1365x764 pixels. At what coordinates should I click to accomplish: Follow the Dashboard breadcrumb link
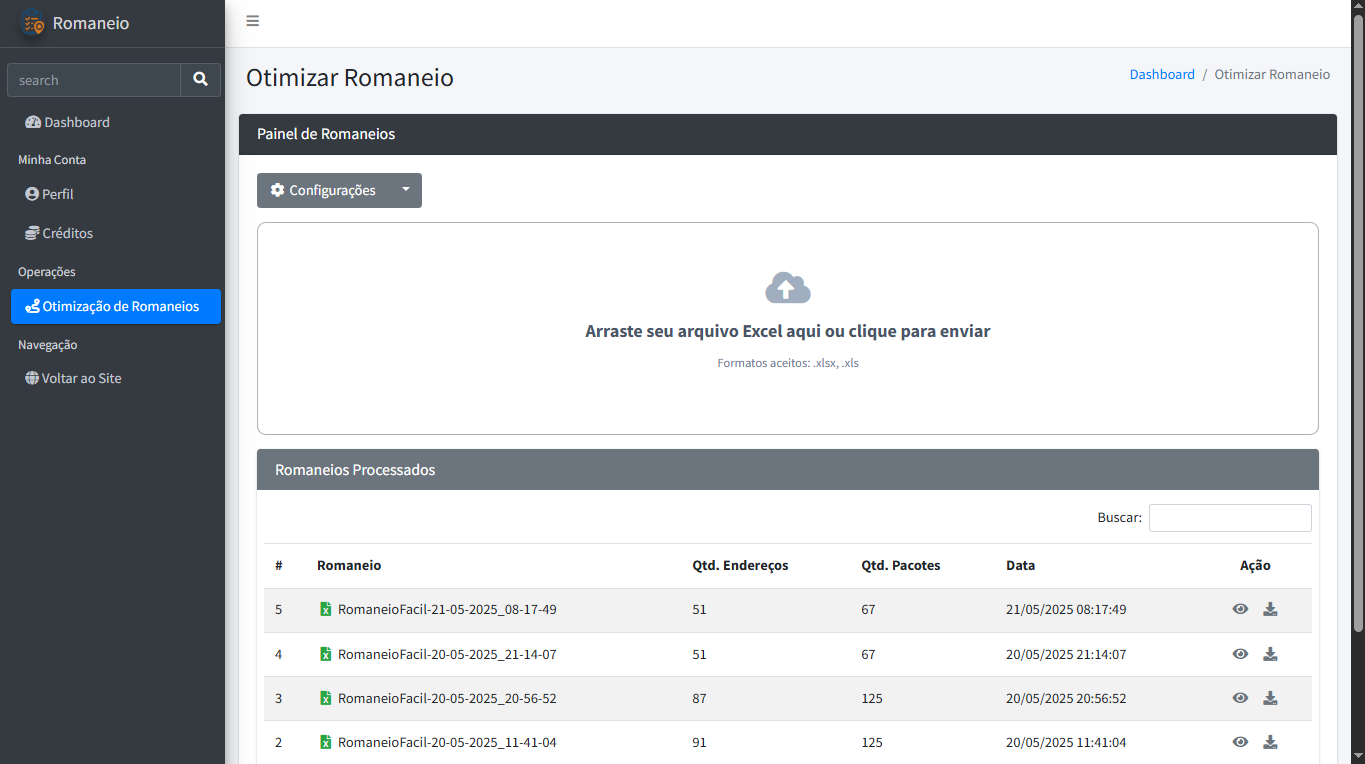(x=1162, y=74)
